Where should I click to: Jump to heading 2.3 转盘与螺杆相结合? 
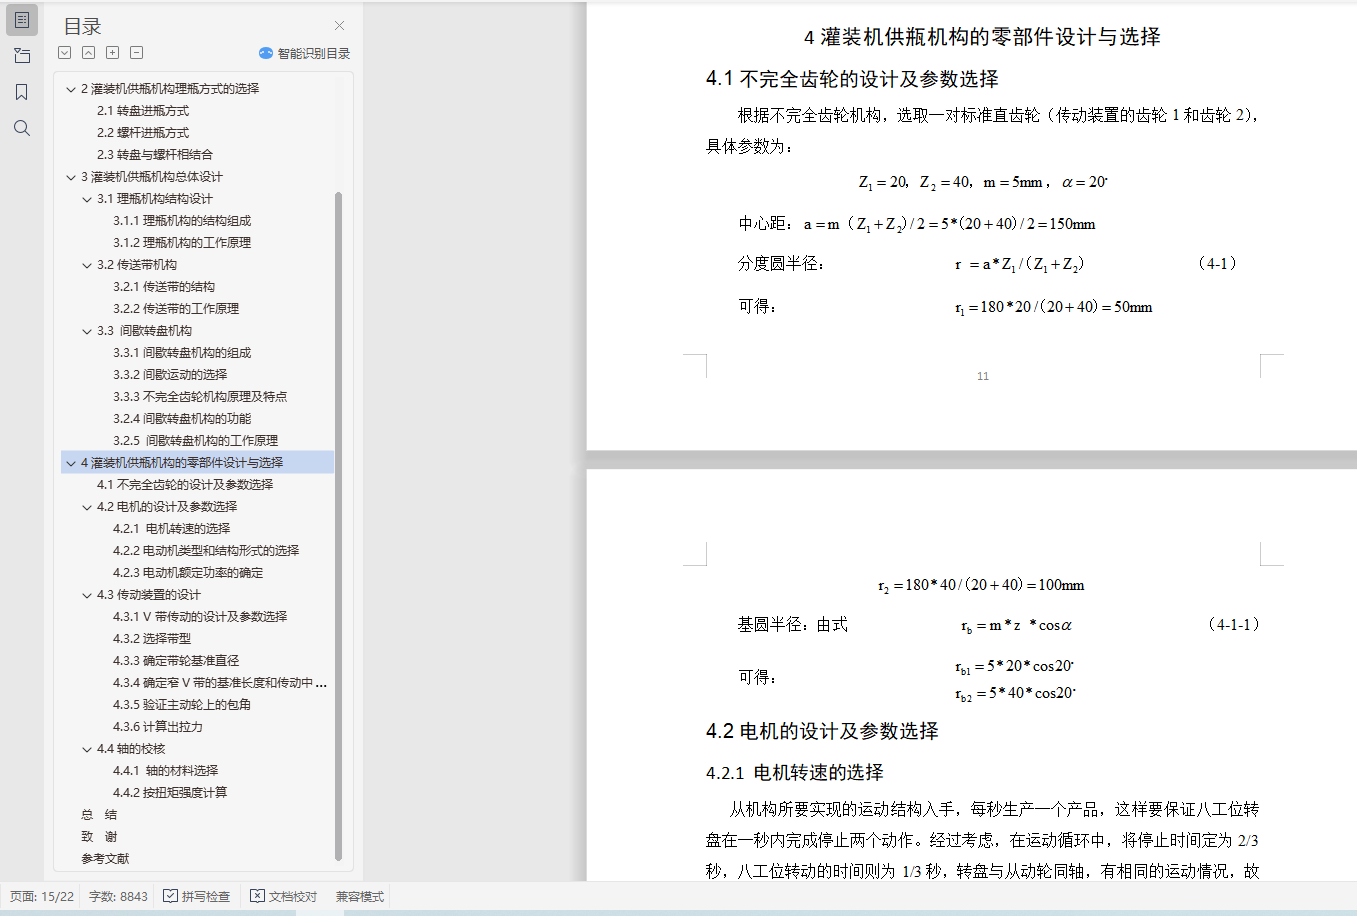tap(155, 155)
